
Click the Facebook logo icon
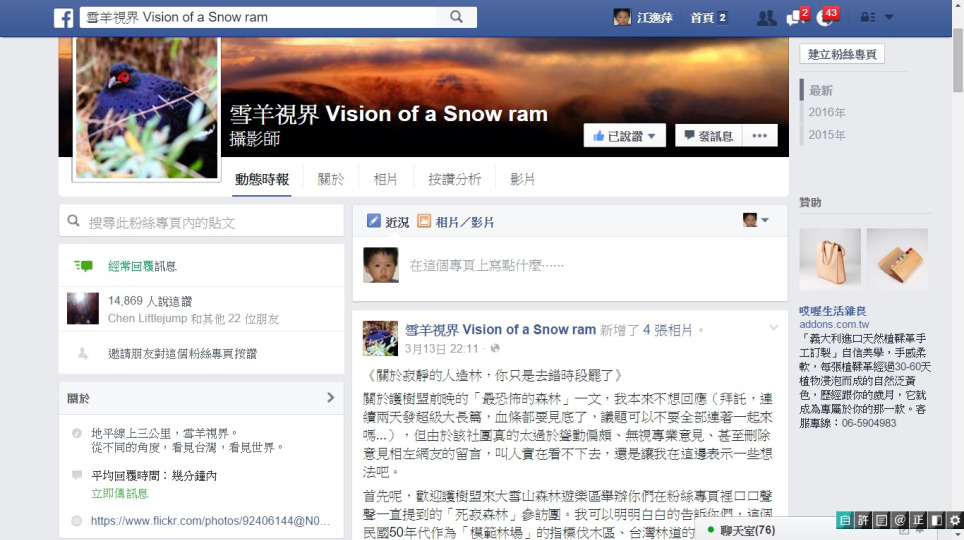pyautogui.click(x=63, y=18)
